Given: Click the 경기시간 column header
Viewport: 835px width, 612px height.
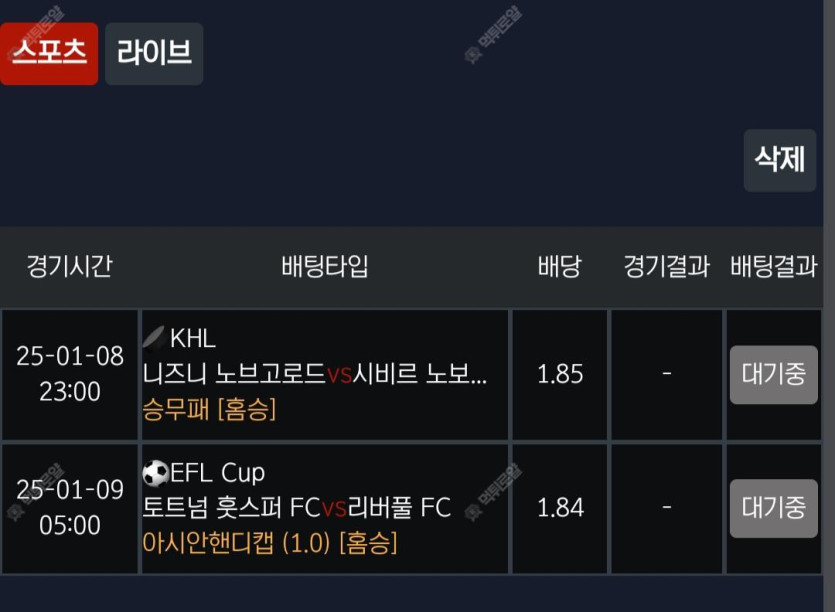Looking at the screenshot, I should click(69, 267).
